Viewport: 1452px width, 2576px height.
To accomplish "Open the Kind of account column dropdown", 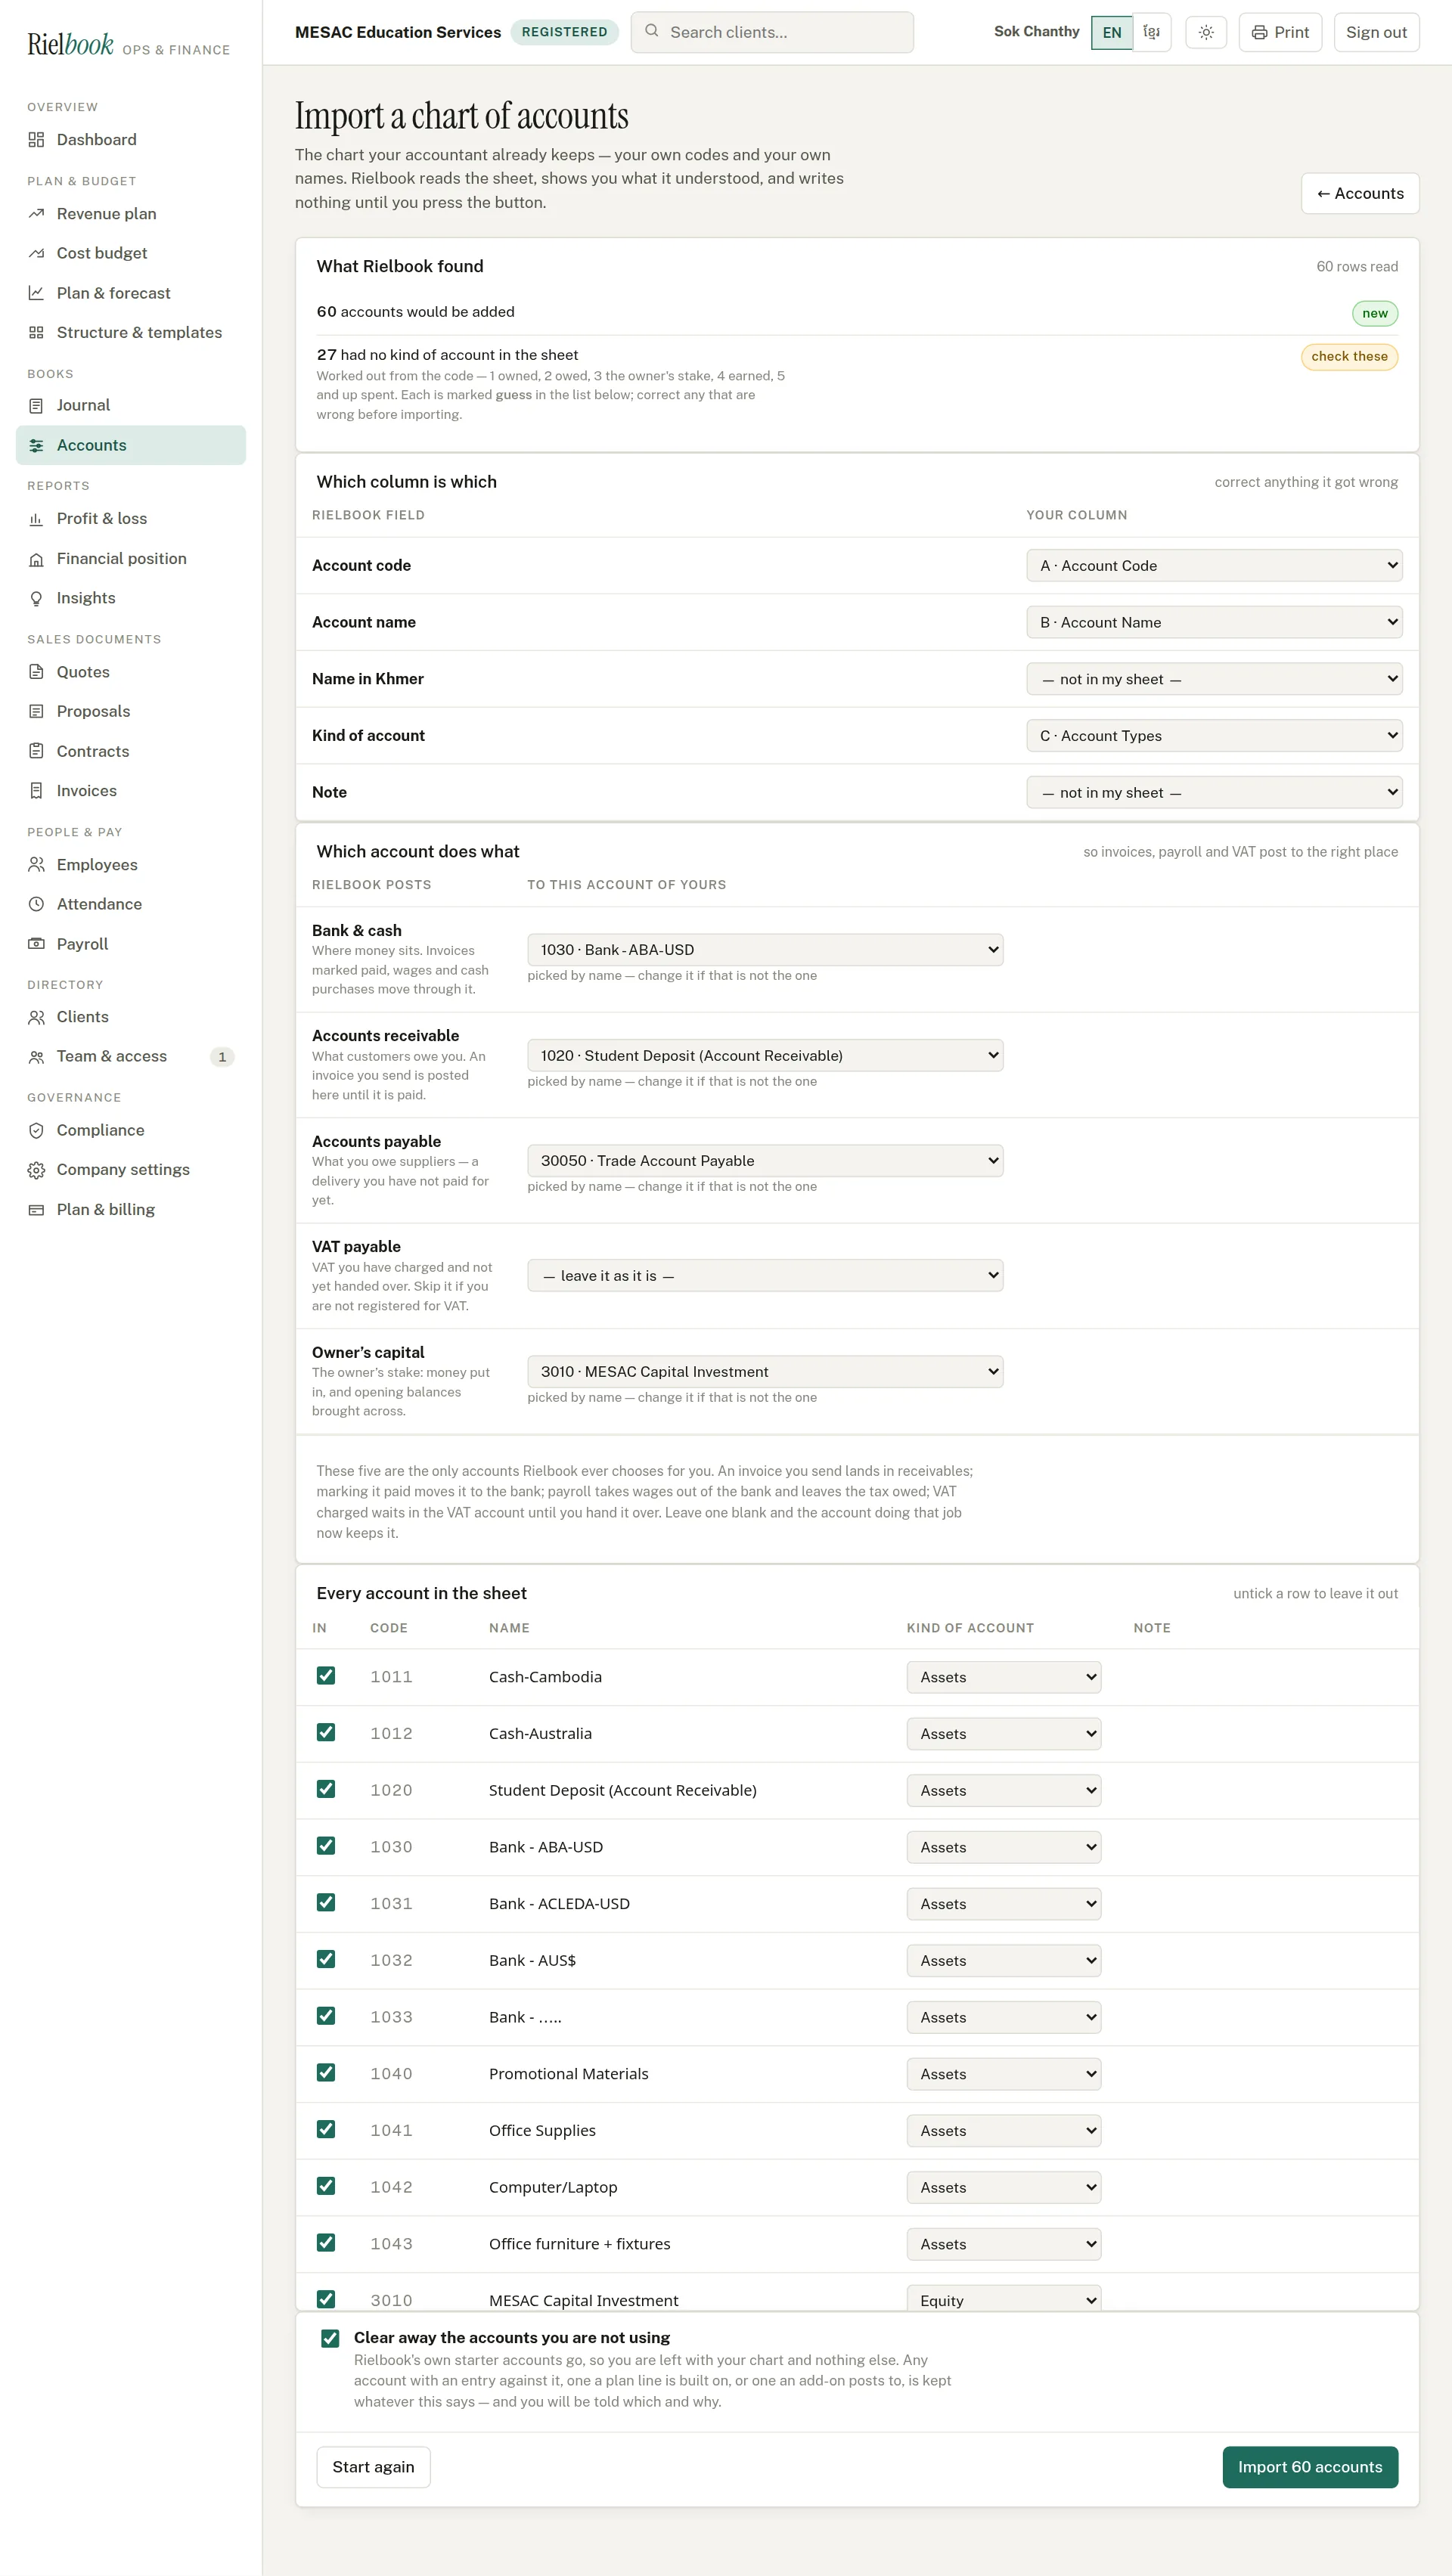I will pos(1214,736).
